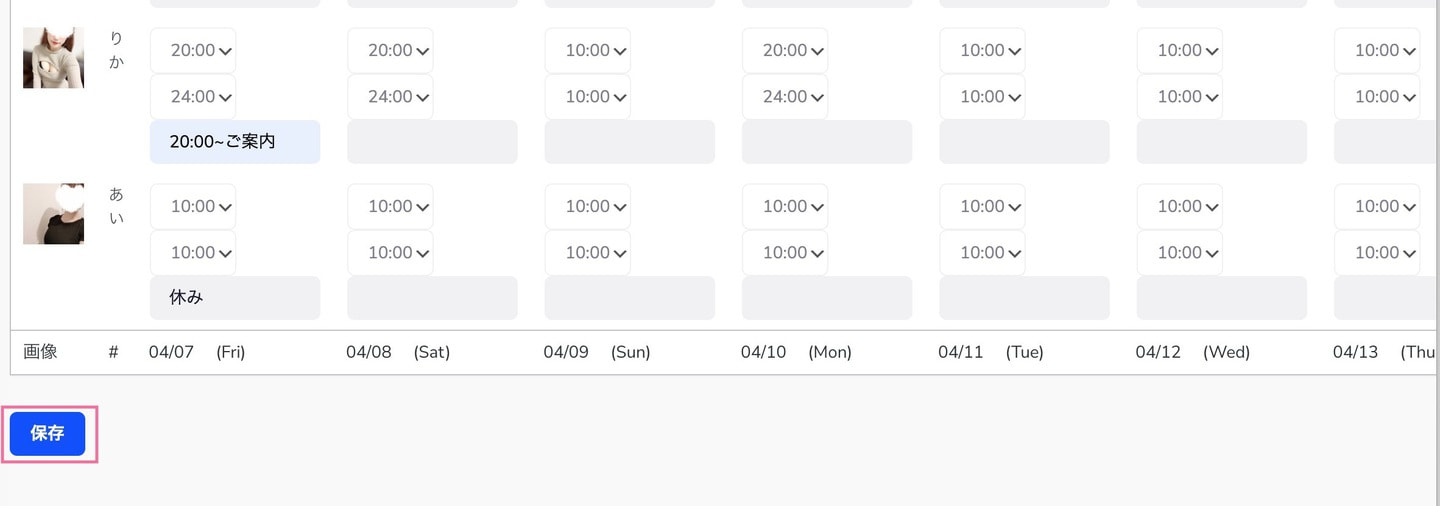The height and width of the screenshot is (506, 1440).
Task: Expand りか's start time dropdown for 04/08
Action: tap(390, 51)
